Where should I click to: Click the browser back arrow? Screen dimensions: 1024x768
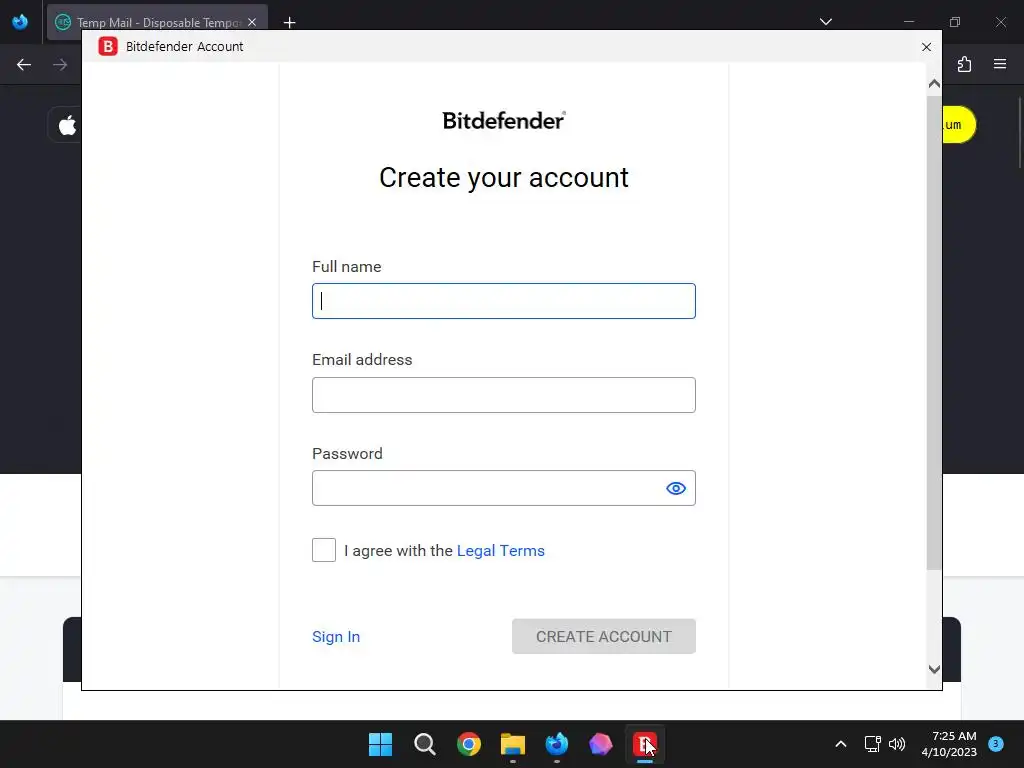pyautogui.click(x=24, y=65)
